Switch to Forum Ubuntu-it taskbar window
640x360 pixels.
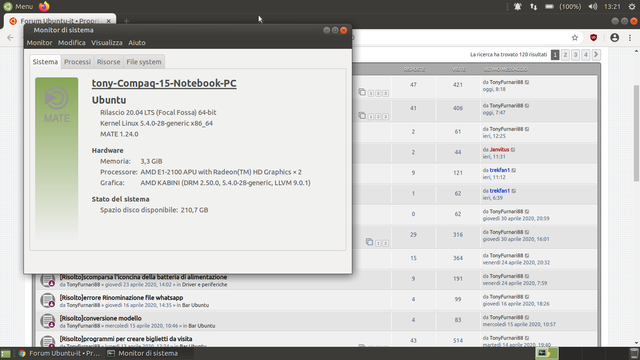coord(59,353)
